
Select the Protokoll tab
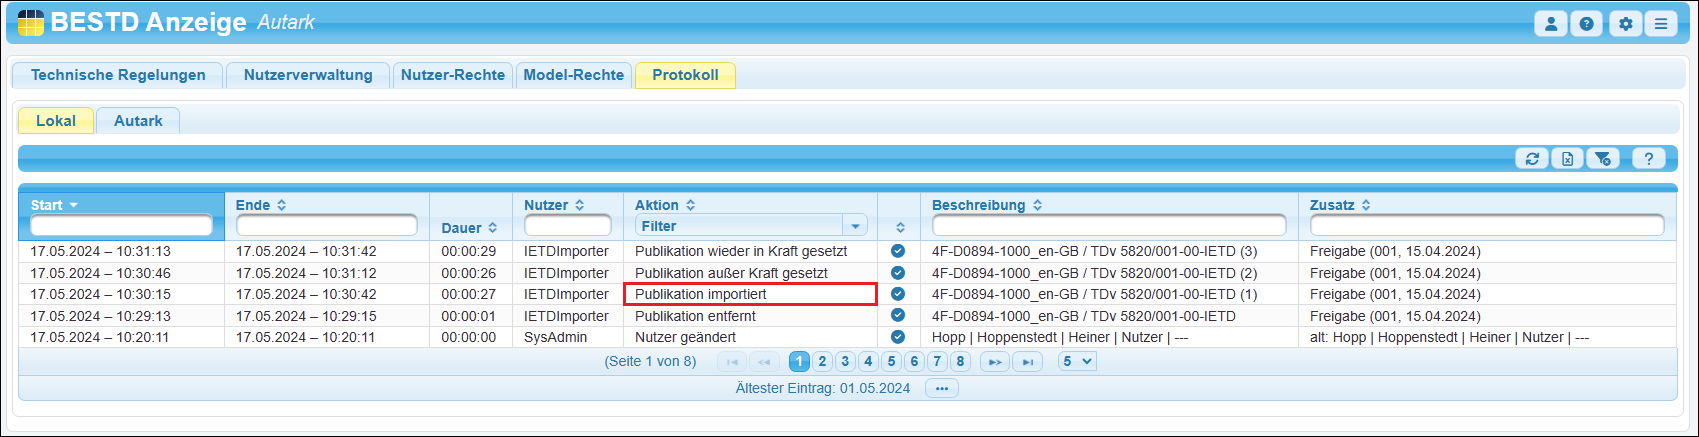pyautogui.click(x=685, y=75)
